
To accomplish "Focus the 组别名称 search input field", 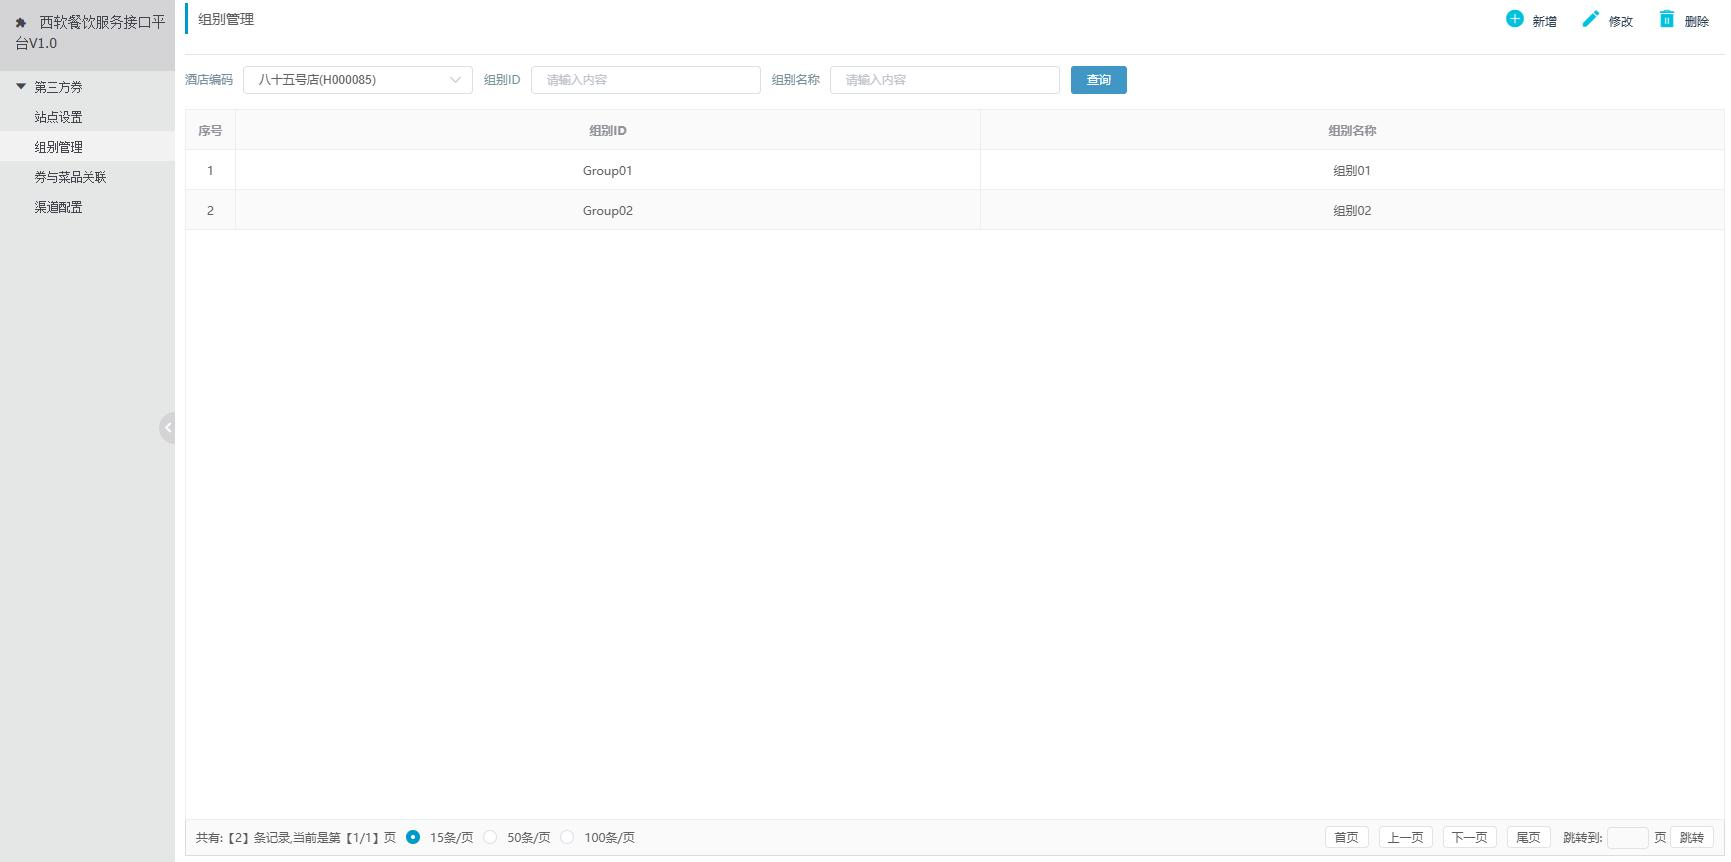I will click(945, 80).
